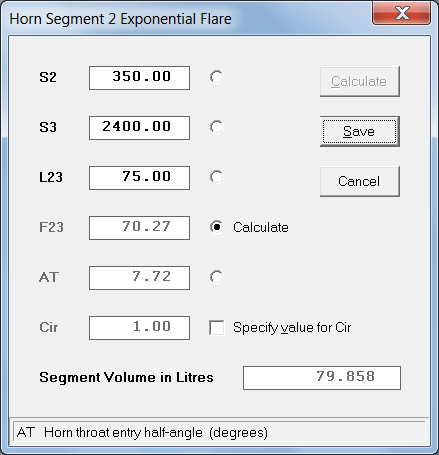The image size is (439, 455).
Task: Click the S3 field showing 2400.00
Action: click(x=139, y=128)
